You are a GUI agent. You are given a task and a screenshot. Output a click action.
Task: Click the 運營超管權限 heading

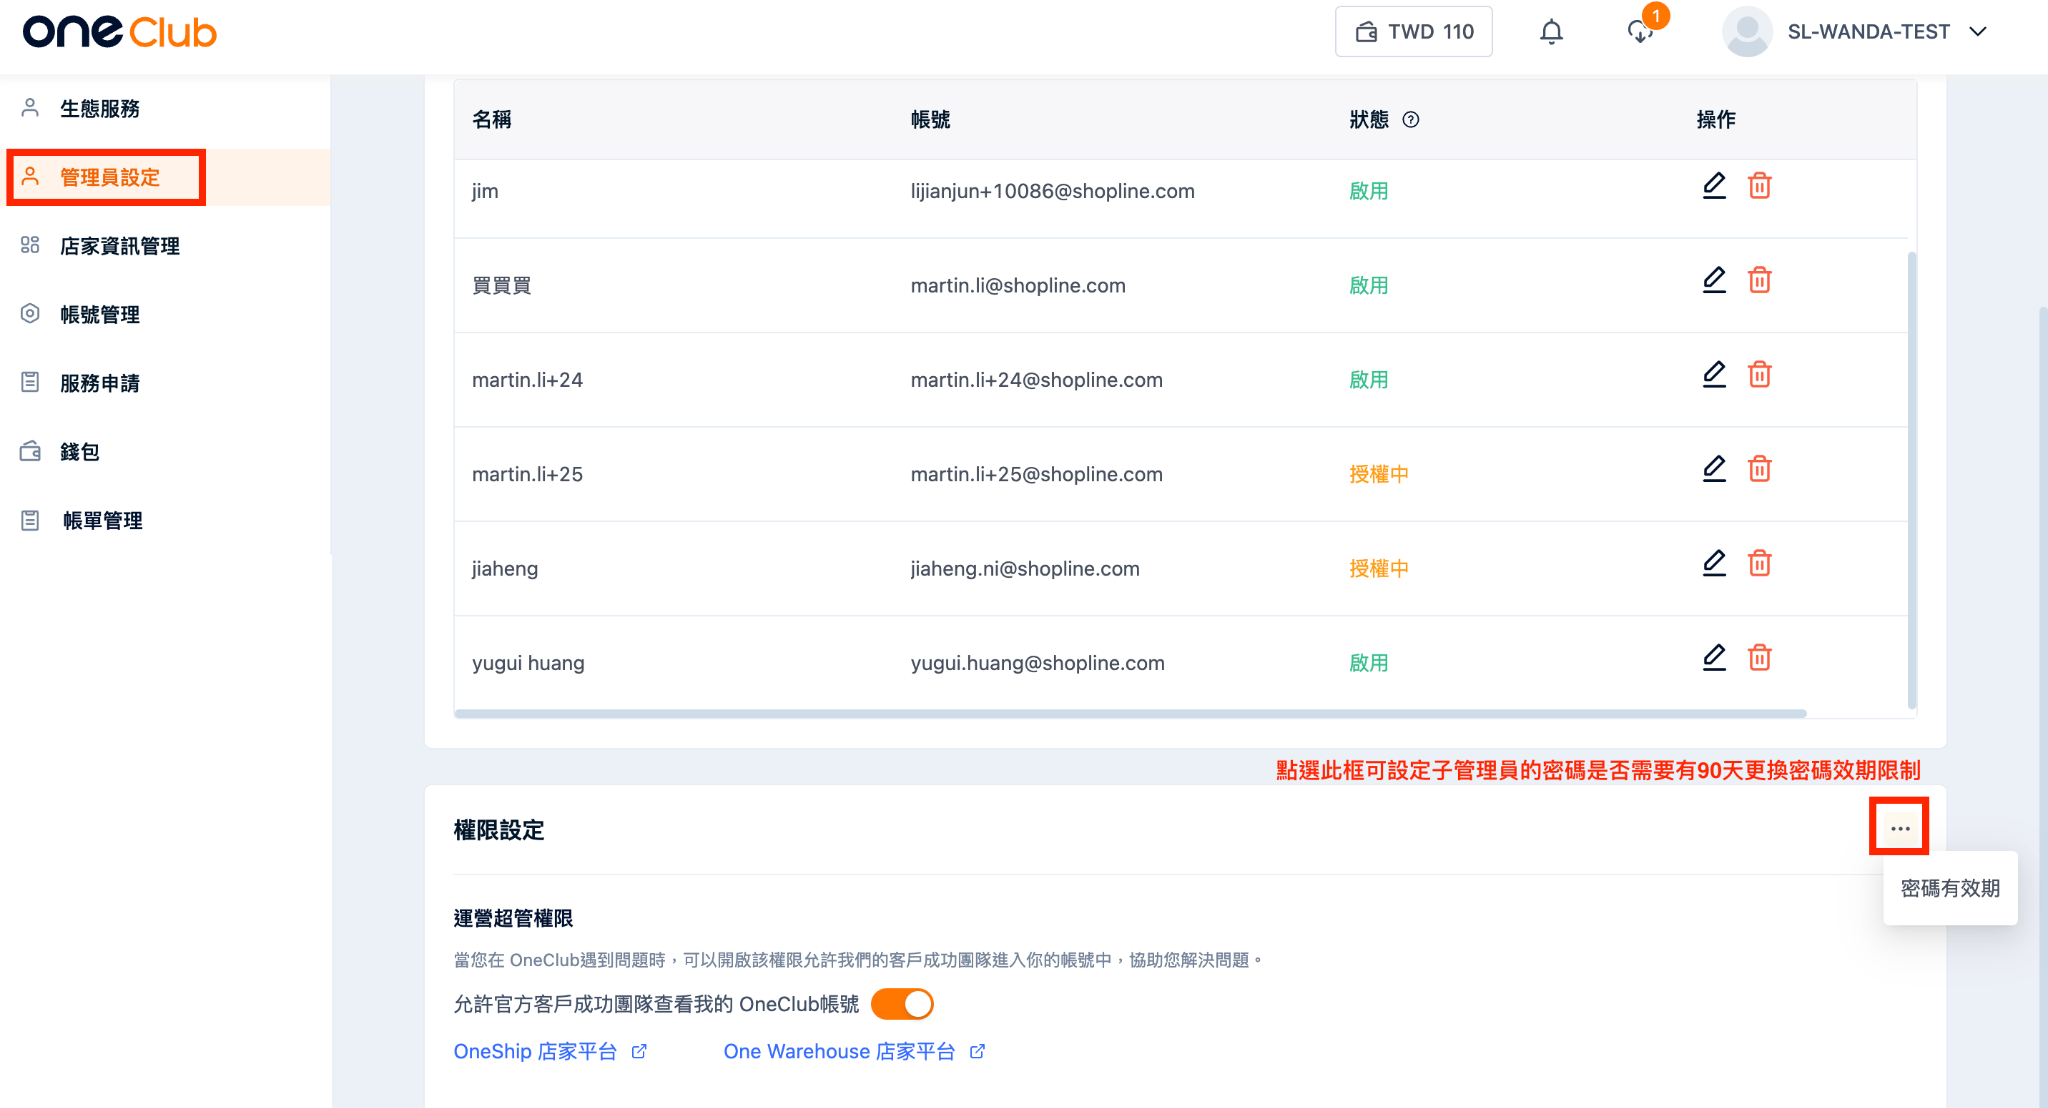(x=514, y=918)
